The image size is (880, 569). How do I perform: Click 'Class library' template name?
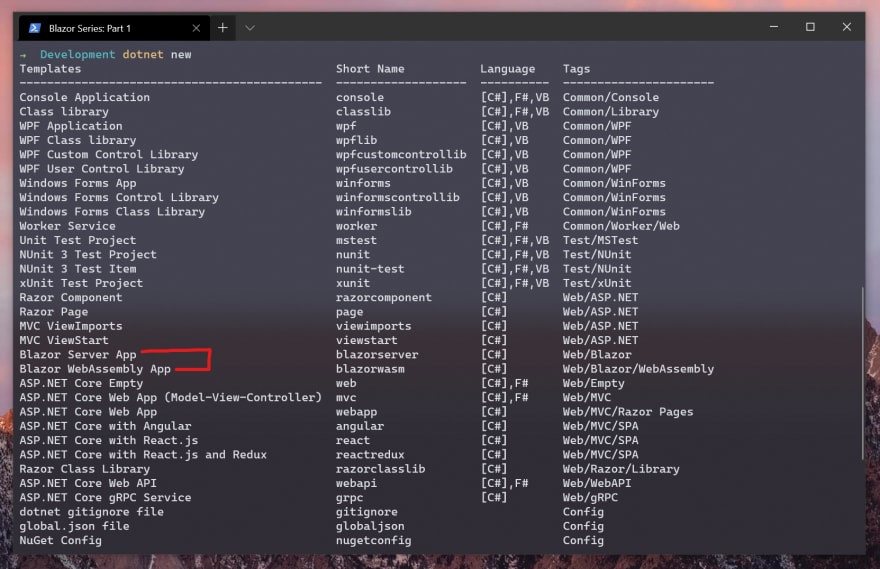pos(64,112)
